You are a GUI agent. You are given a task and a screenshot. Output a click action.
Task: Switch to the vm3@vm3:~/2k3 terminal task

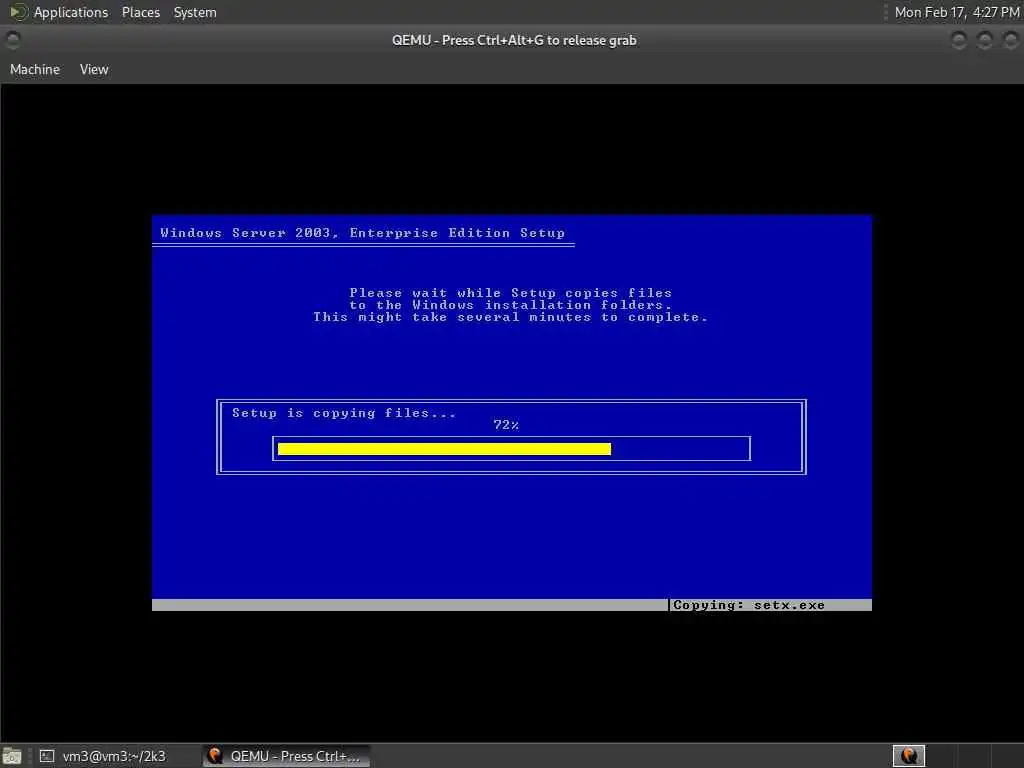(x=103, y=756)
